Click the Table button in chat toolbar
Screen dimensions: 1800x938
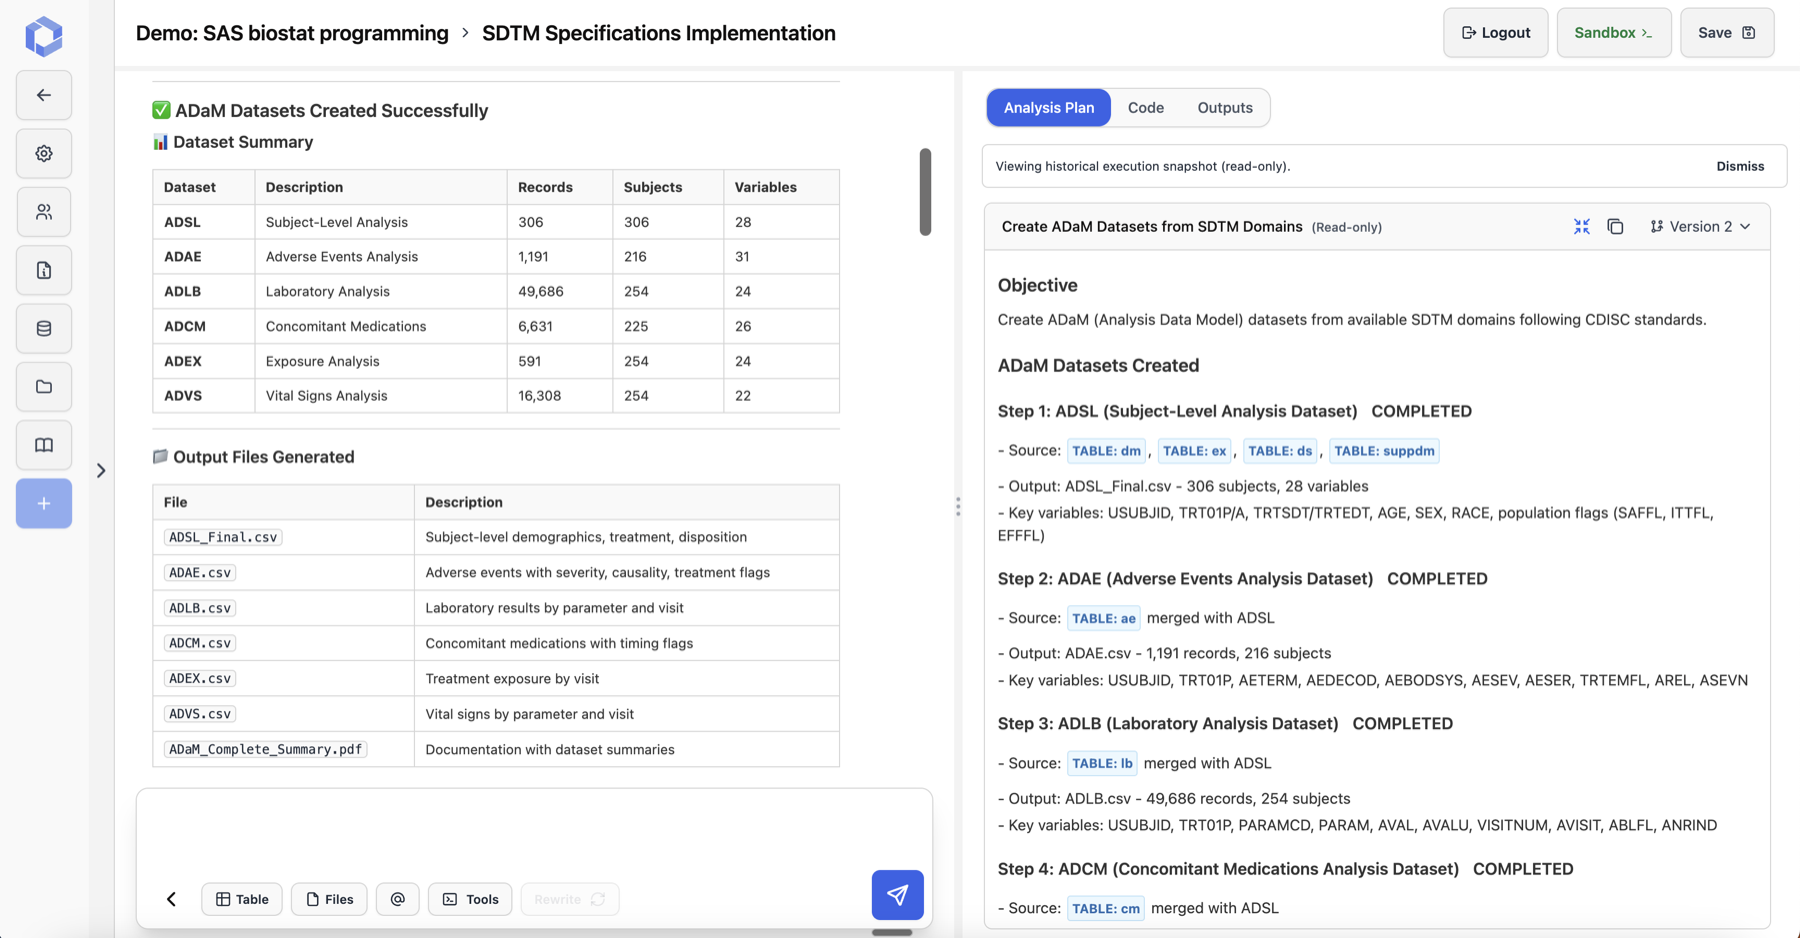tap(242, 899)
